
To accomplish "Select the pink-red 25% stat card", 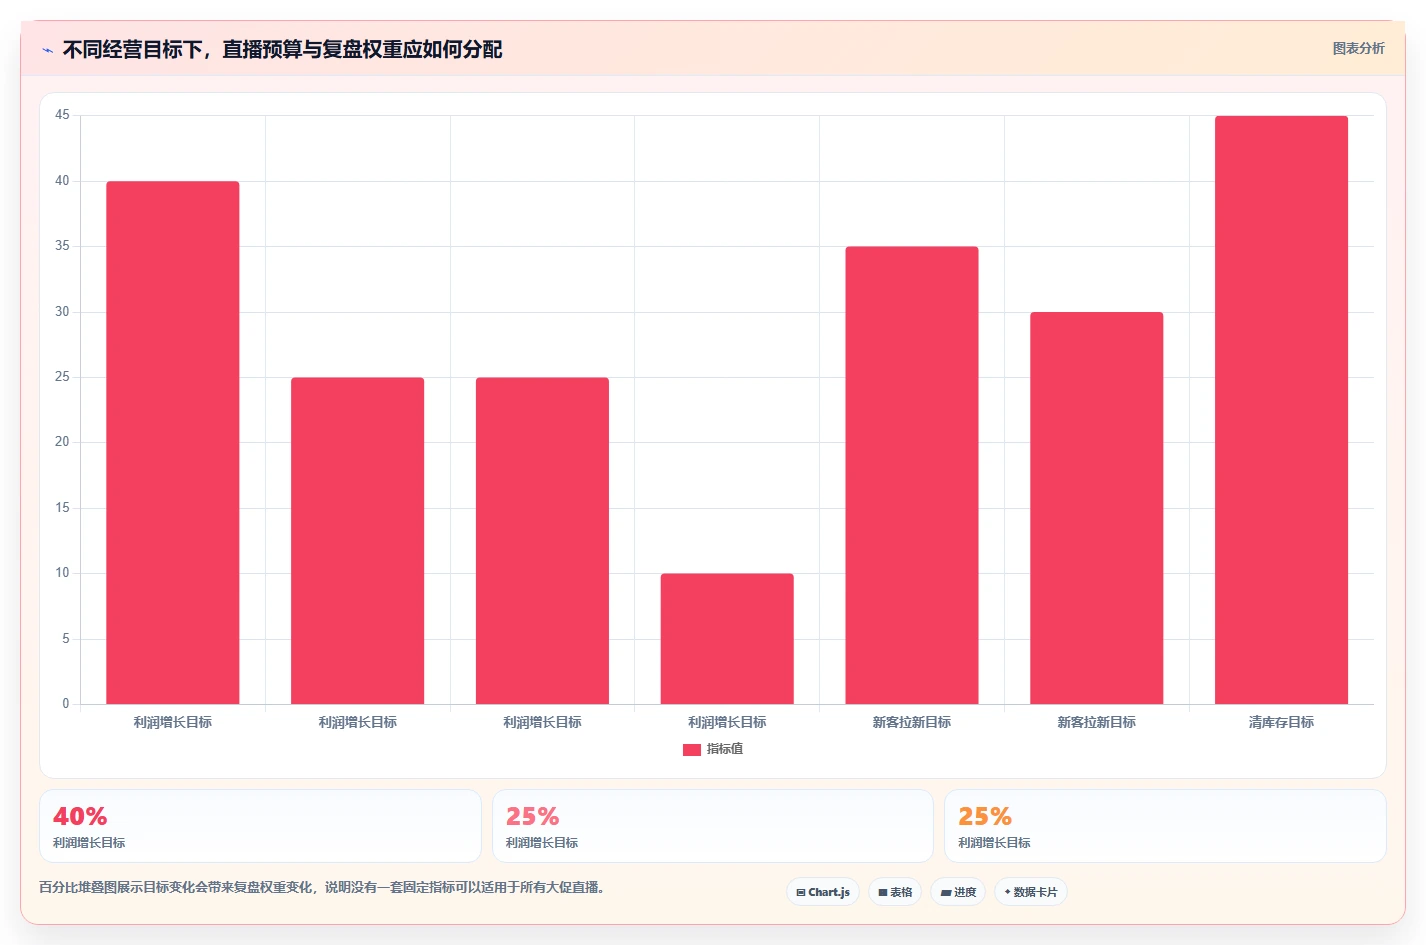I will tap(712, 826).
